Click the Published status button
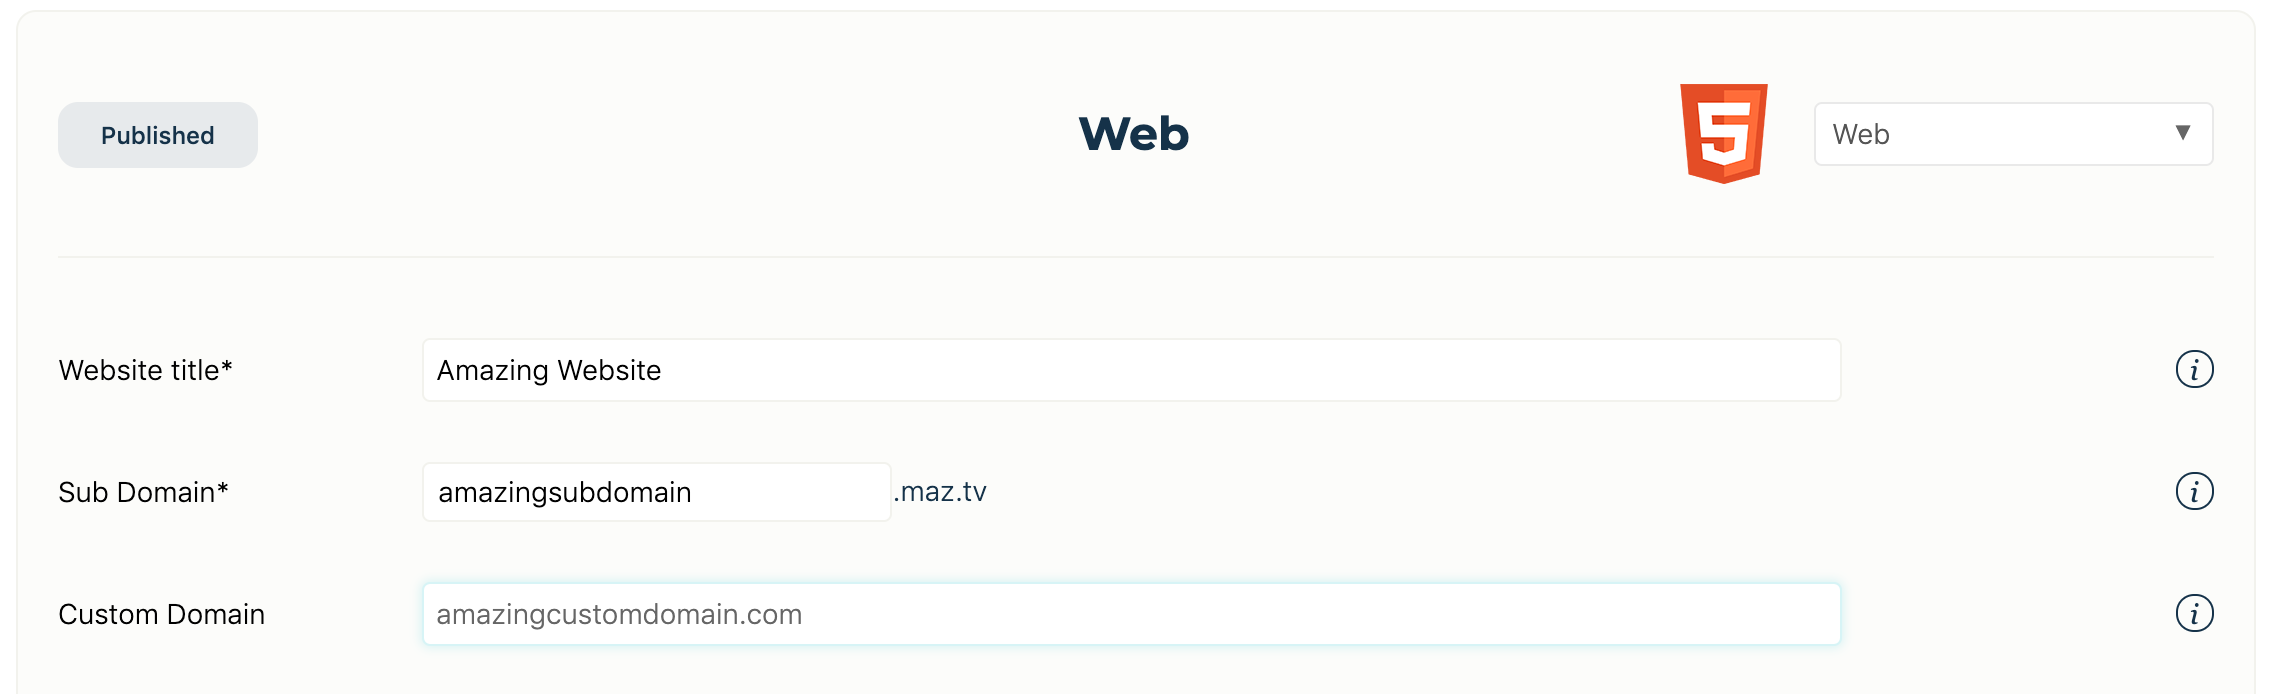The image size is (2272, 694). pos(158,135)
